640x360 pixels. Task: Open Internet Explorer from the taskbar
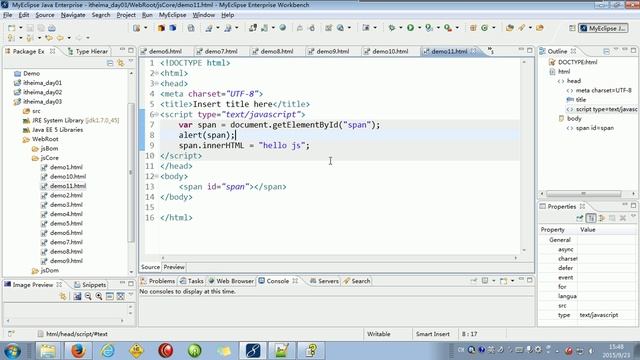[107, 351]
